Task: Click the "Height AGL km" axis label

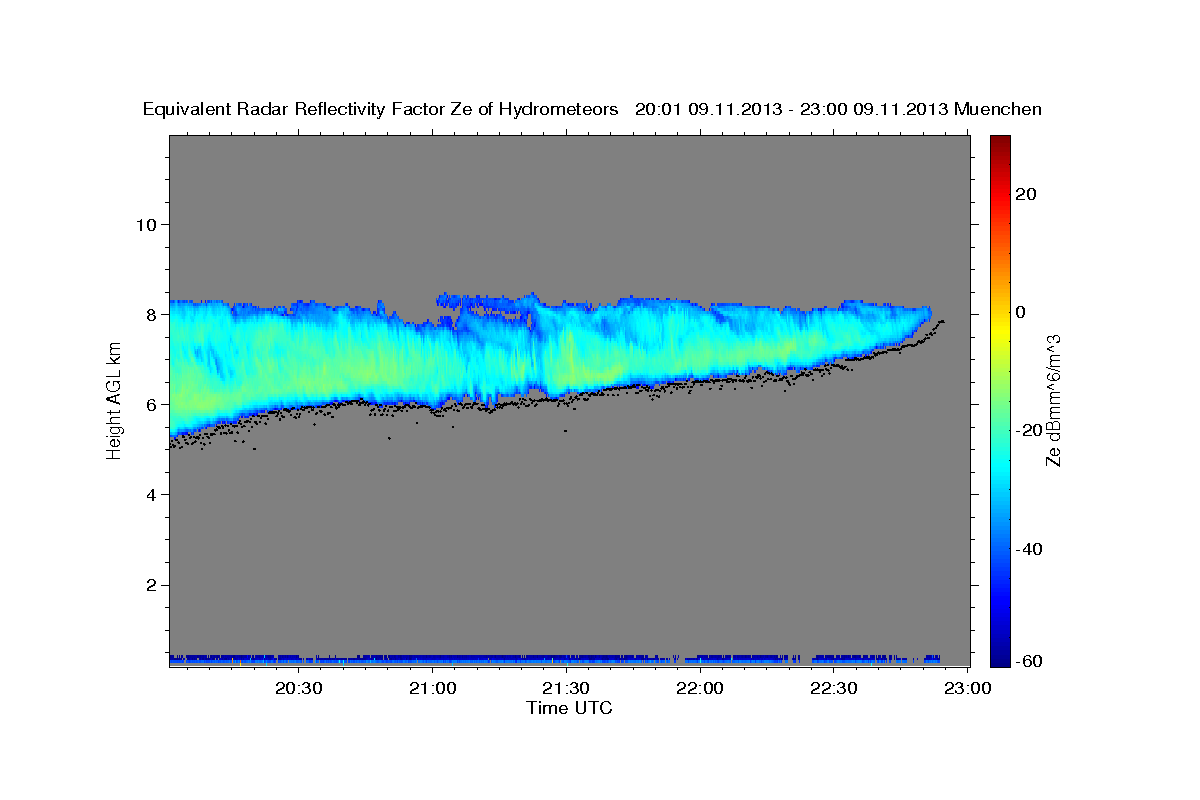Action: point(114,400)
